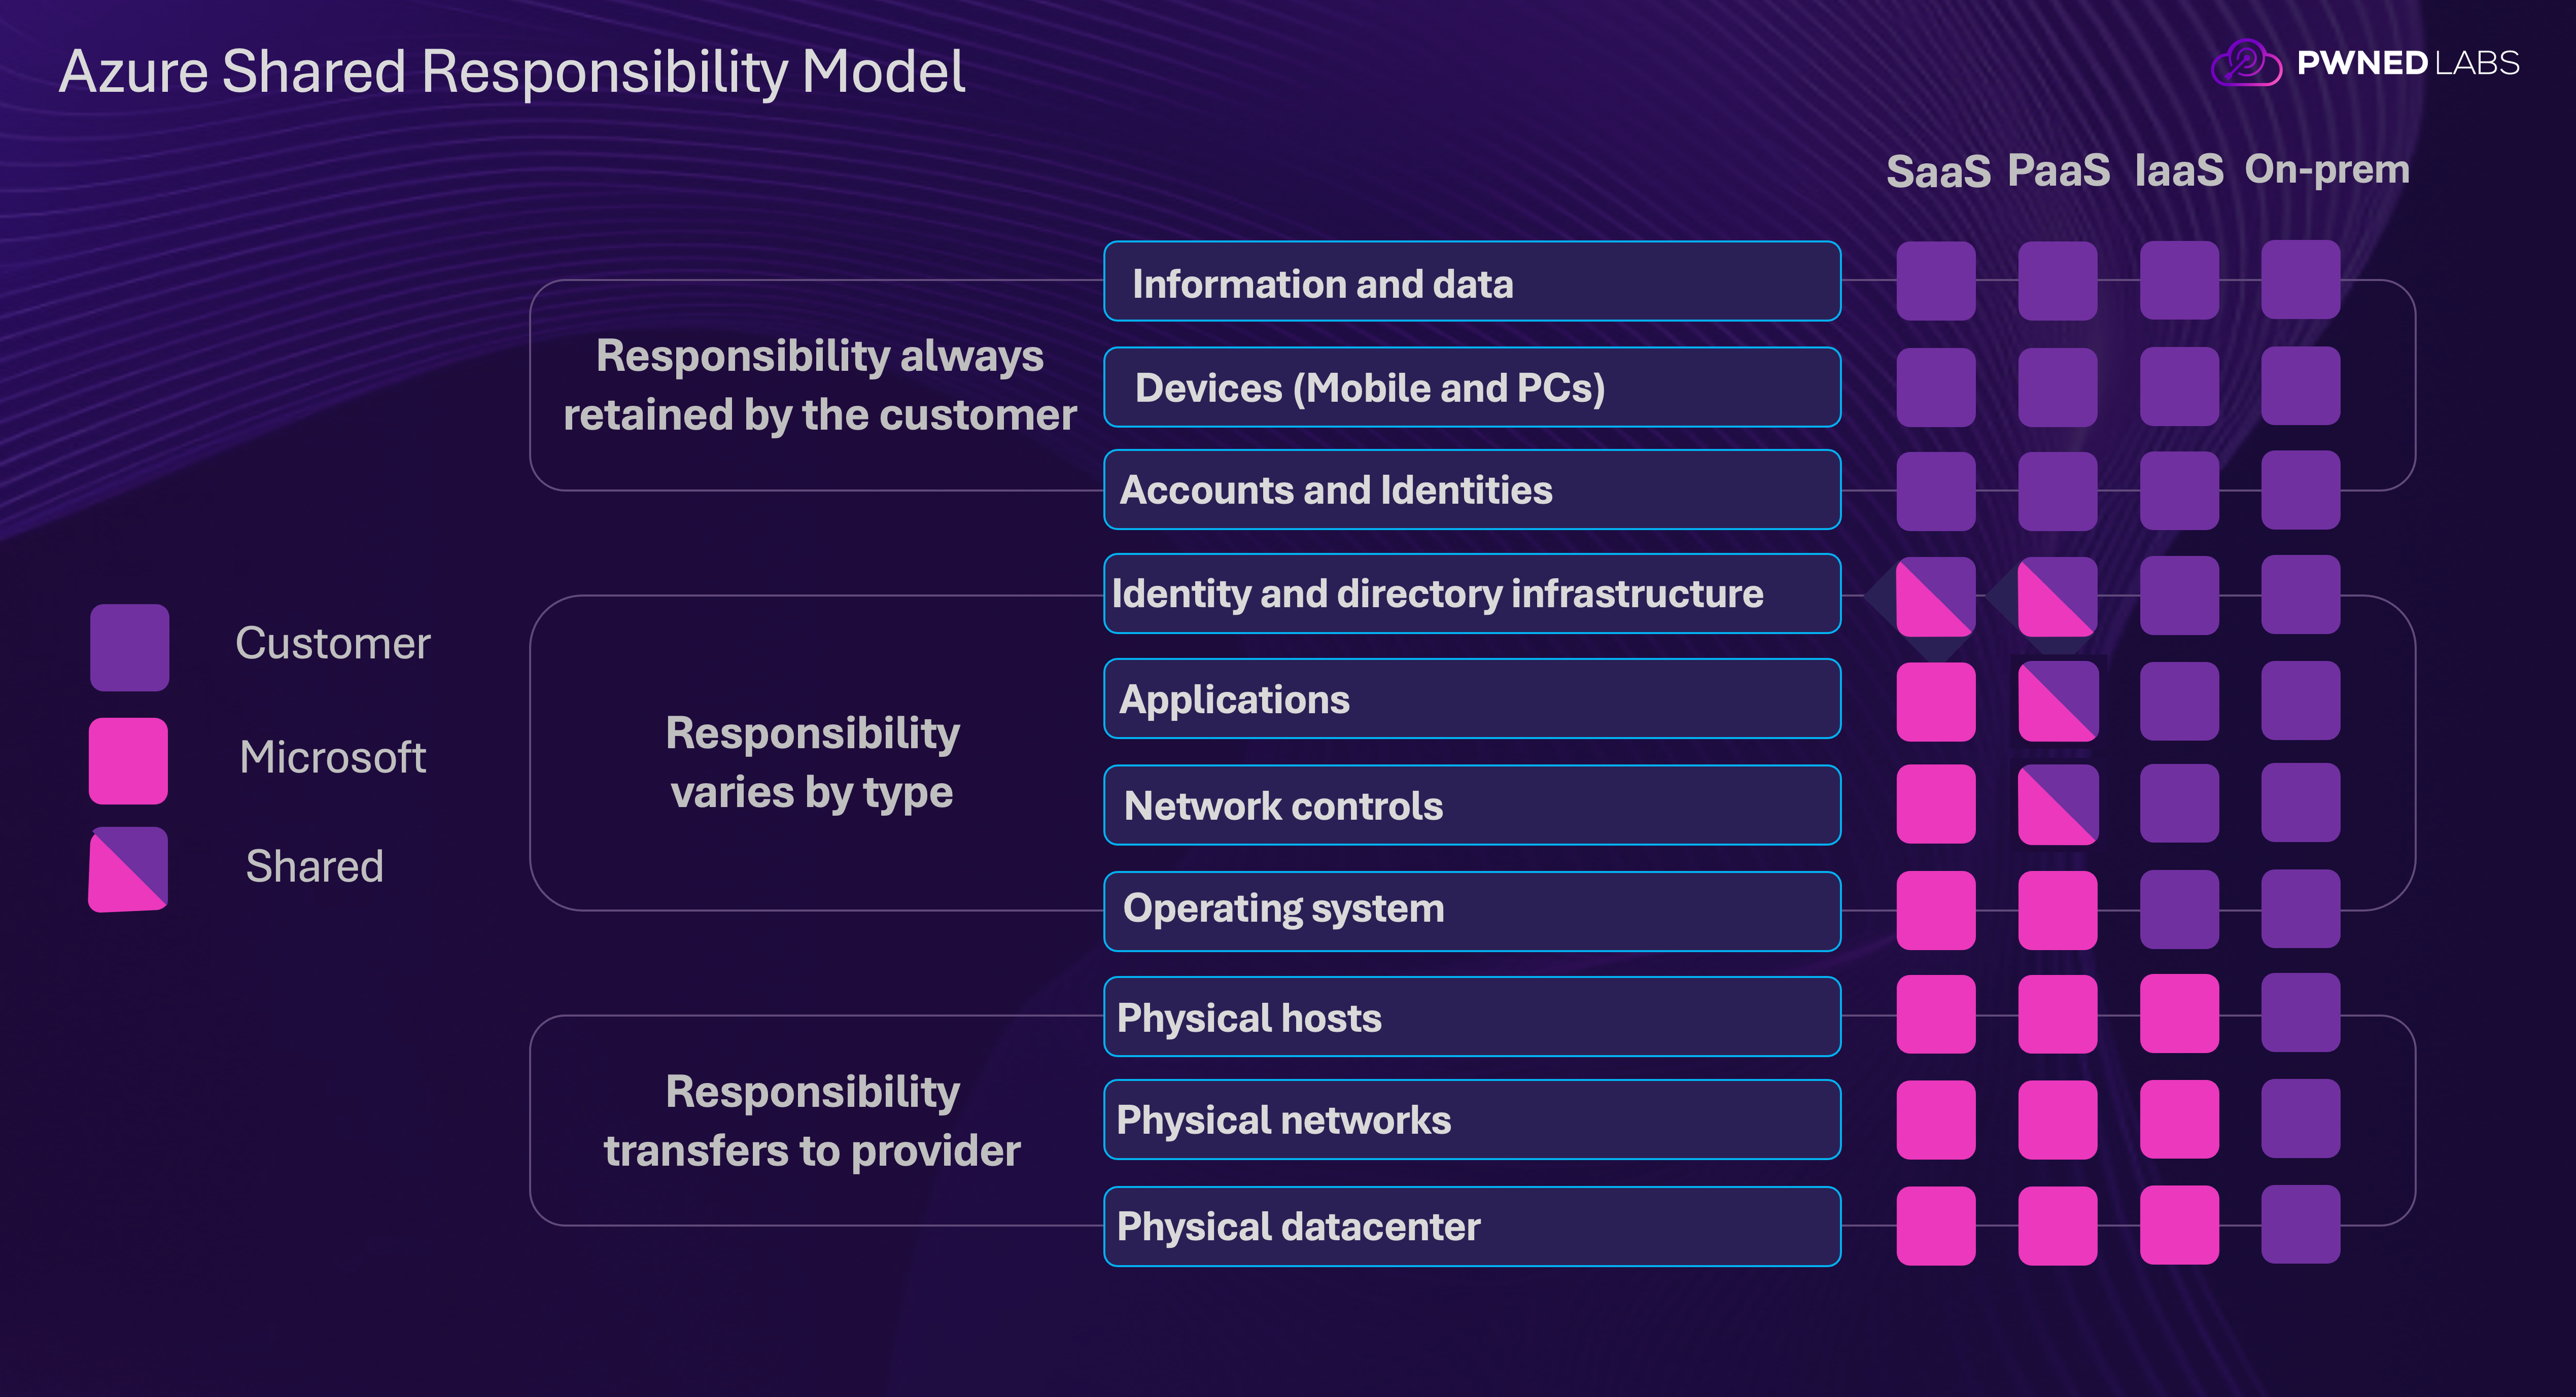Click the Operating system box
Screen dimensions: 2576x1397
click(x=1471, y=910)
